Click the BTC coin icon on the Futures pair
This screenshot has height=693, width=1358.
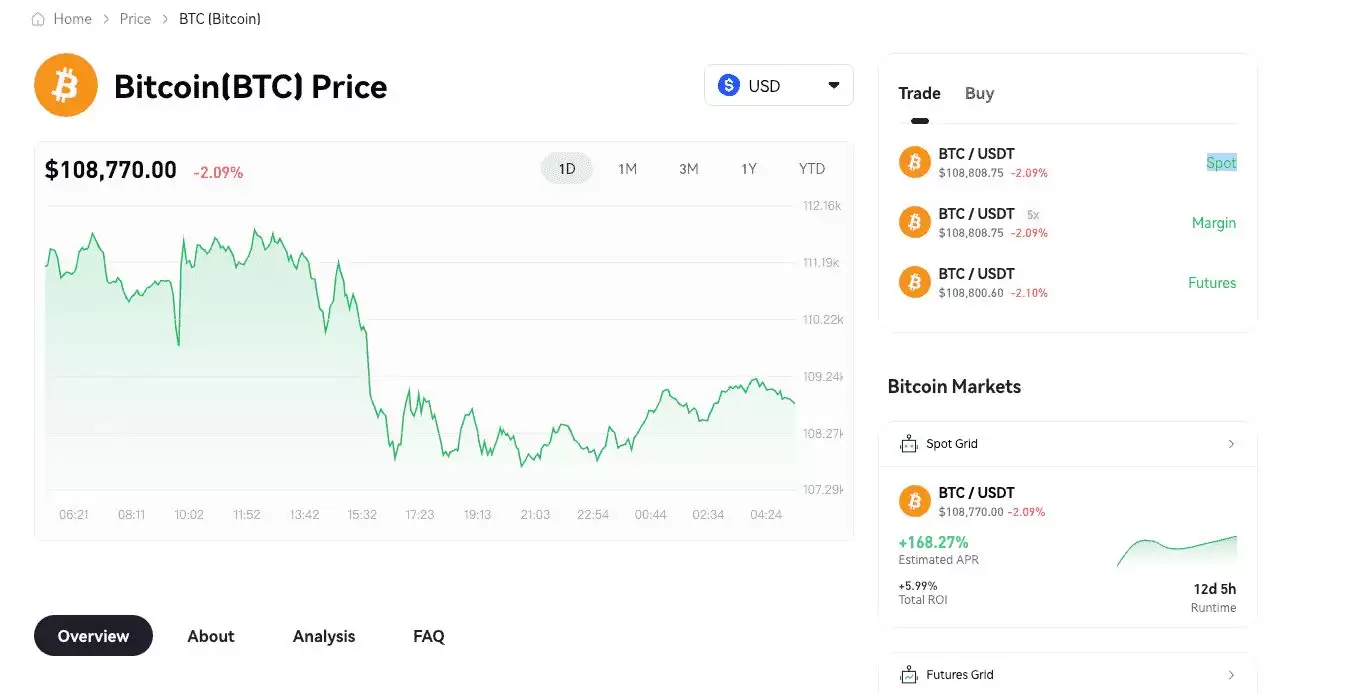(x=914, y=281)
